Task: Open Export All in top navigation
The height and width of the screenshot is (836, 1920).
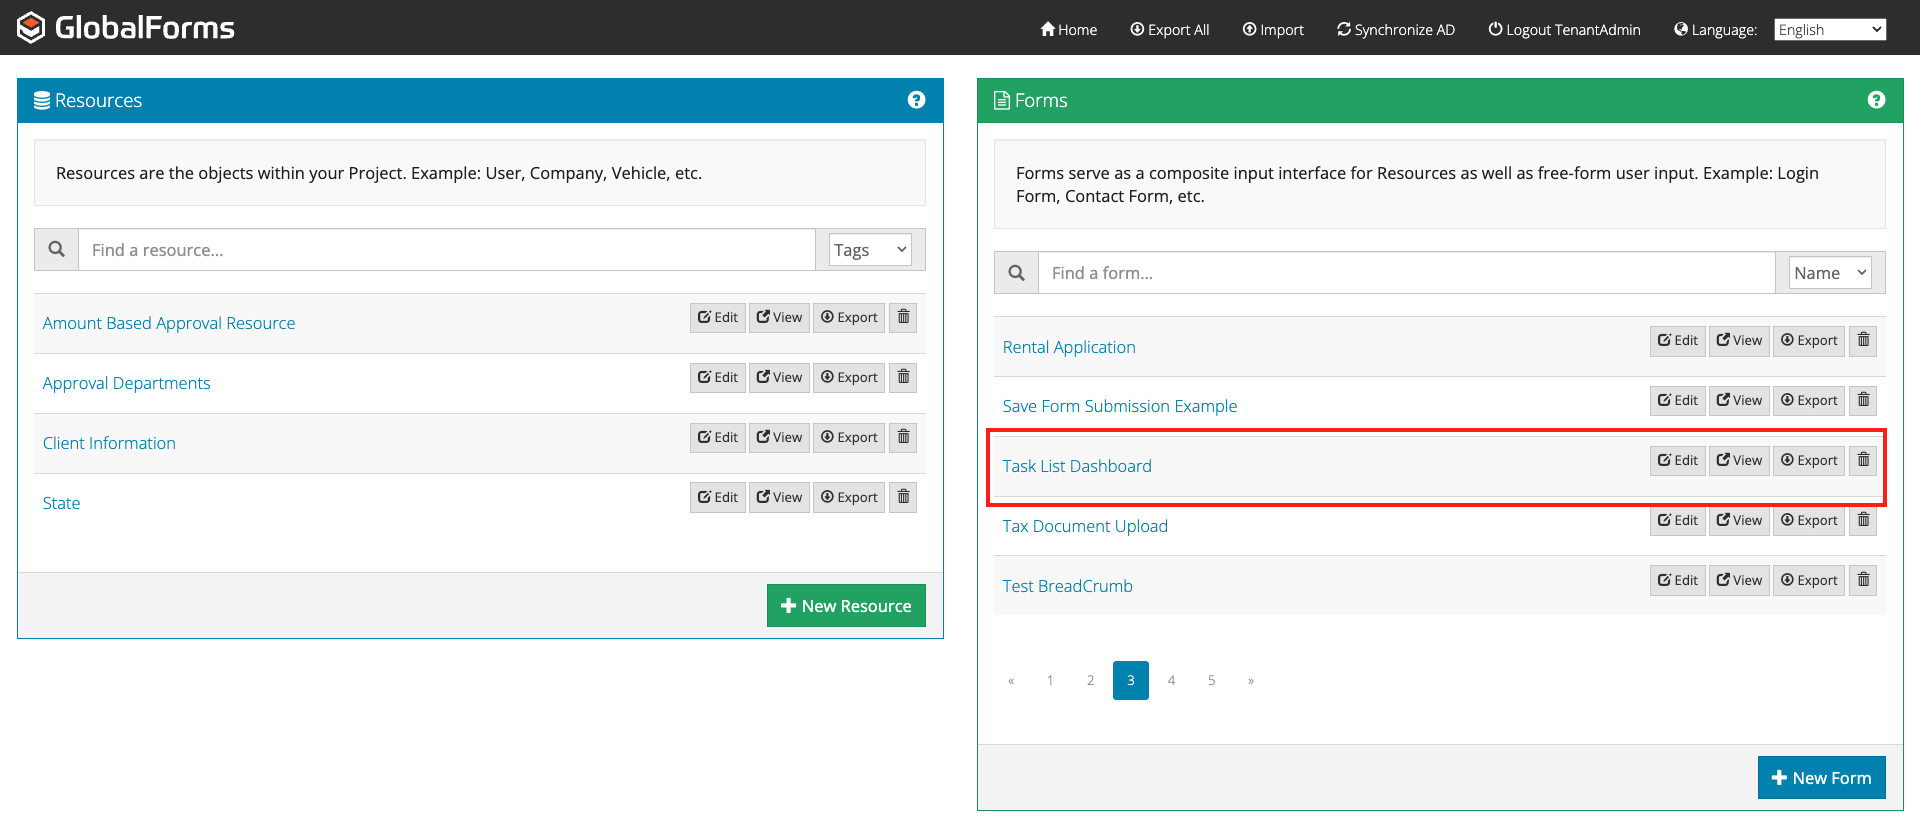Action: point(1169,30)
